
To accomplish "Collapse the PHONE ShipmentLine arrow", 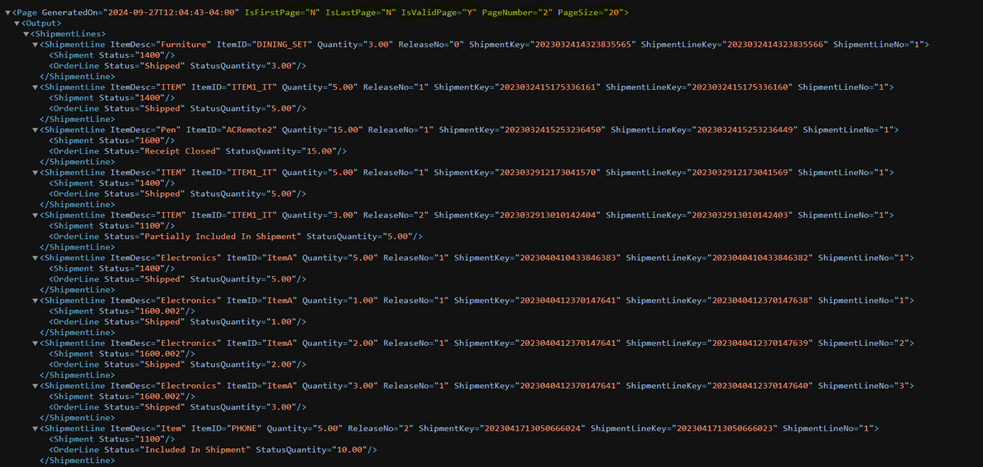I will coord(36,429).
